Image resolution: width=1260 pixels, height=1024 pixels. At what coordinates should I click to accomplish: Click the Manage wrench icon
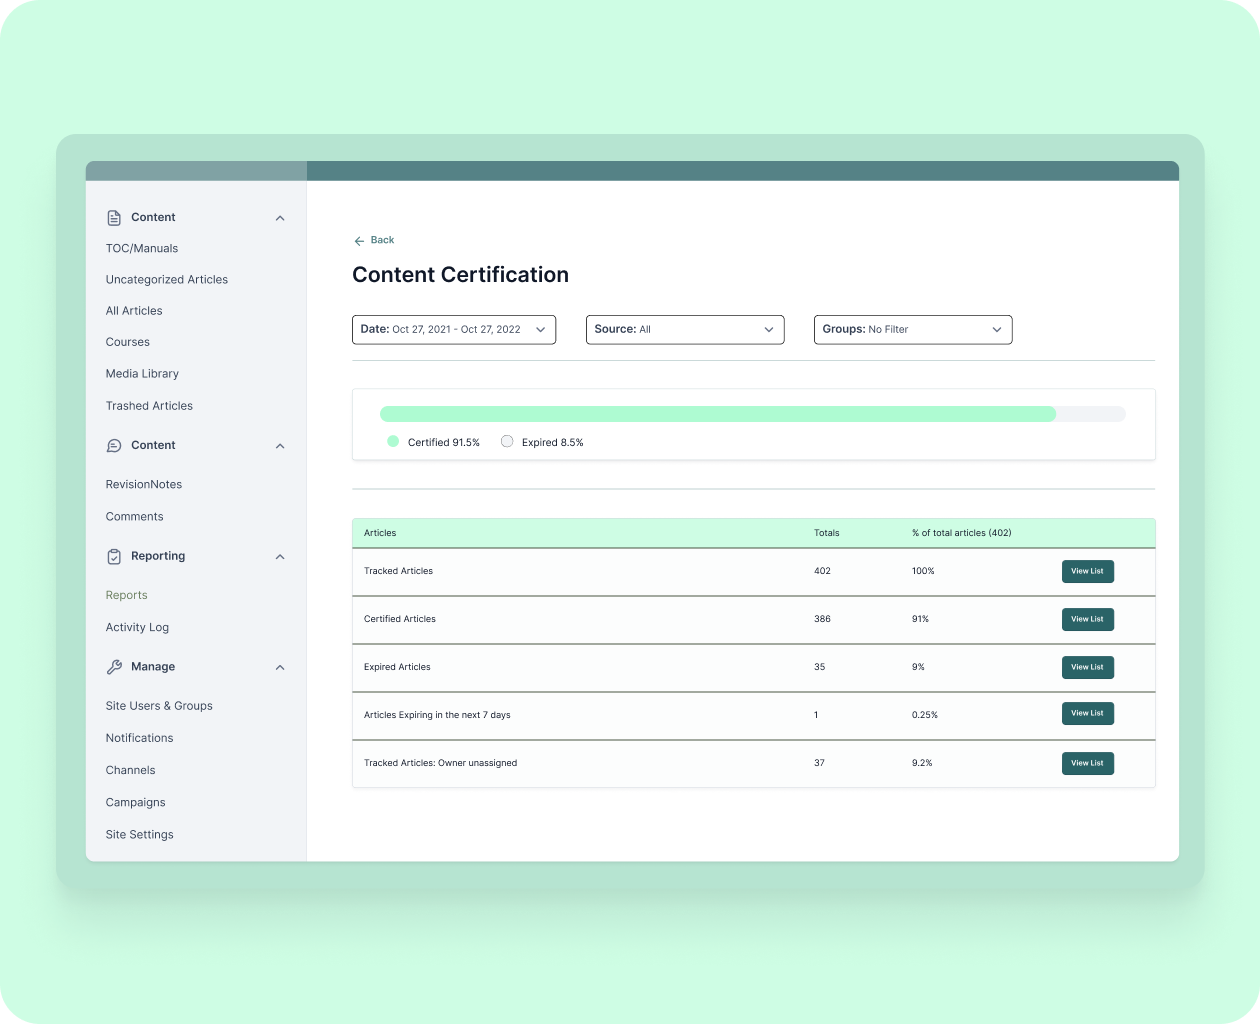[113, 667]
